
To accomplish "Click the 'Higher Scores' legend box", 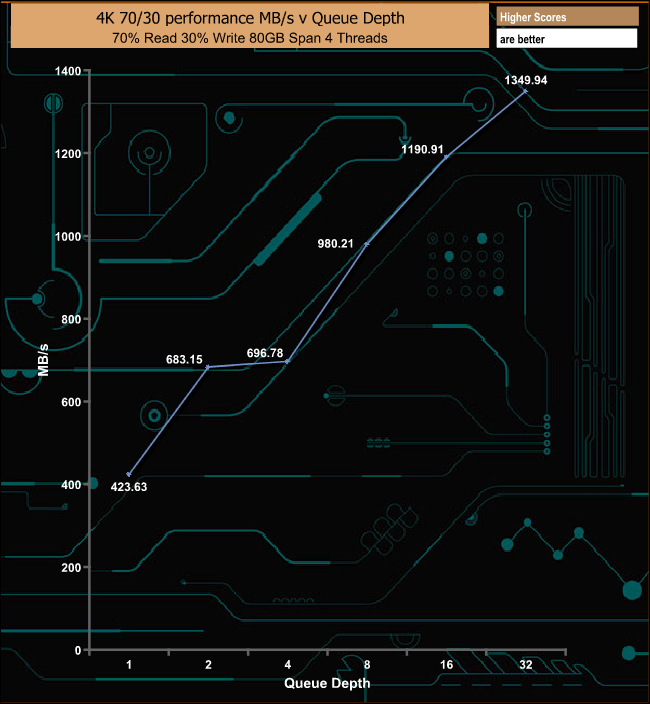I will pyautogui.click(x=566, y=16).
